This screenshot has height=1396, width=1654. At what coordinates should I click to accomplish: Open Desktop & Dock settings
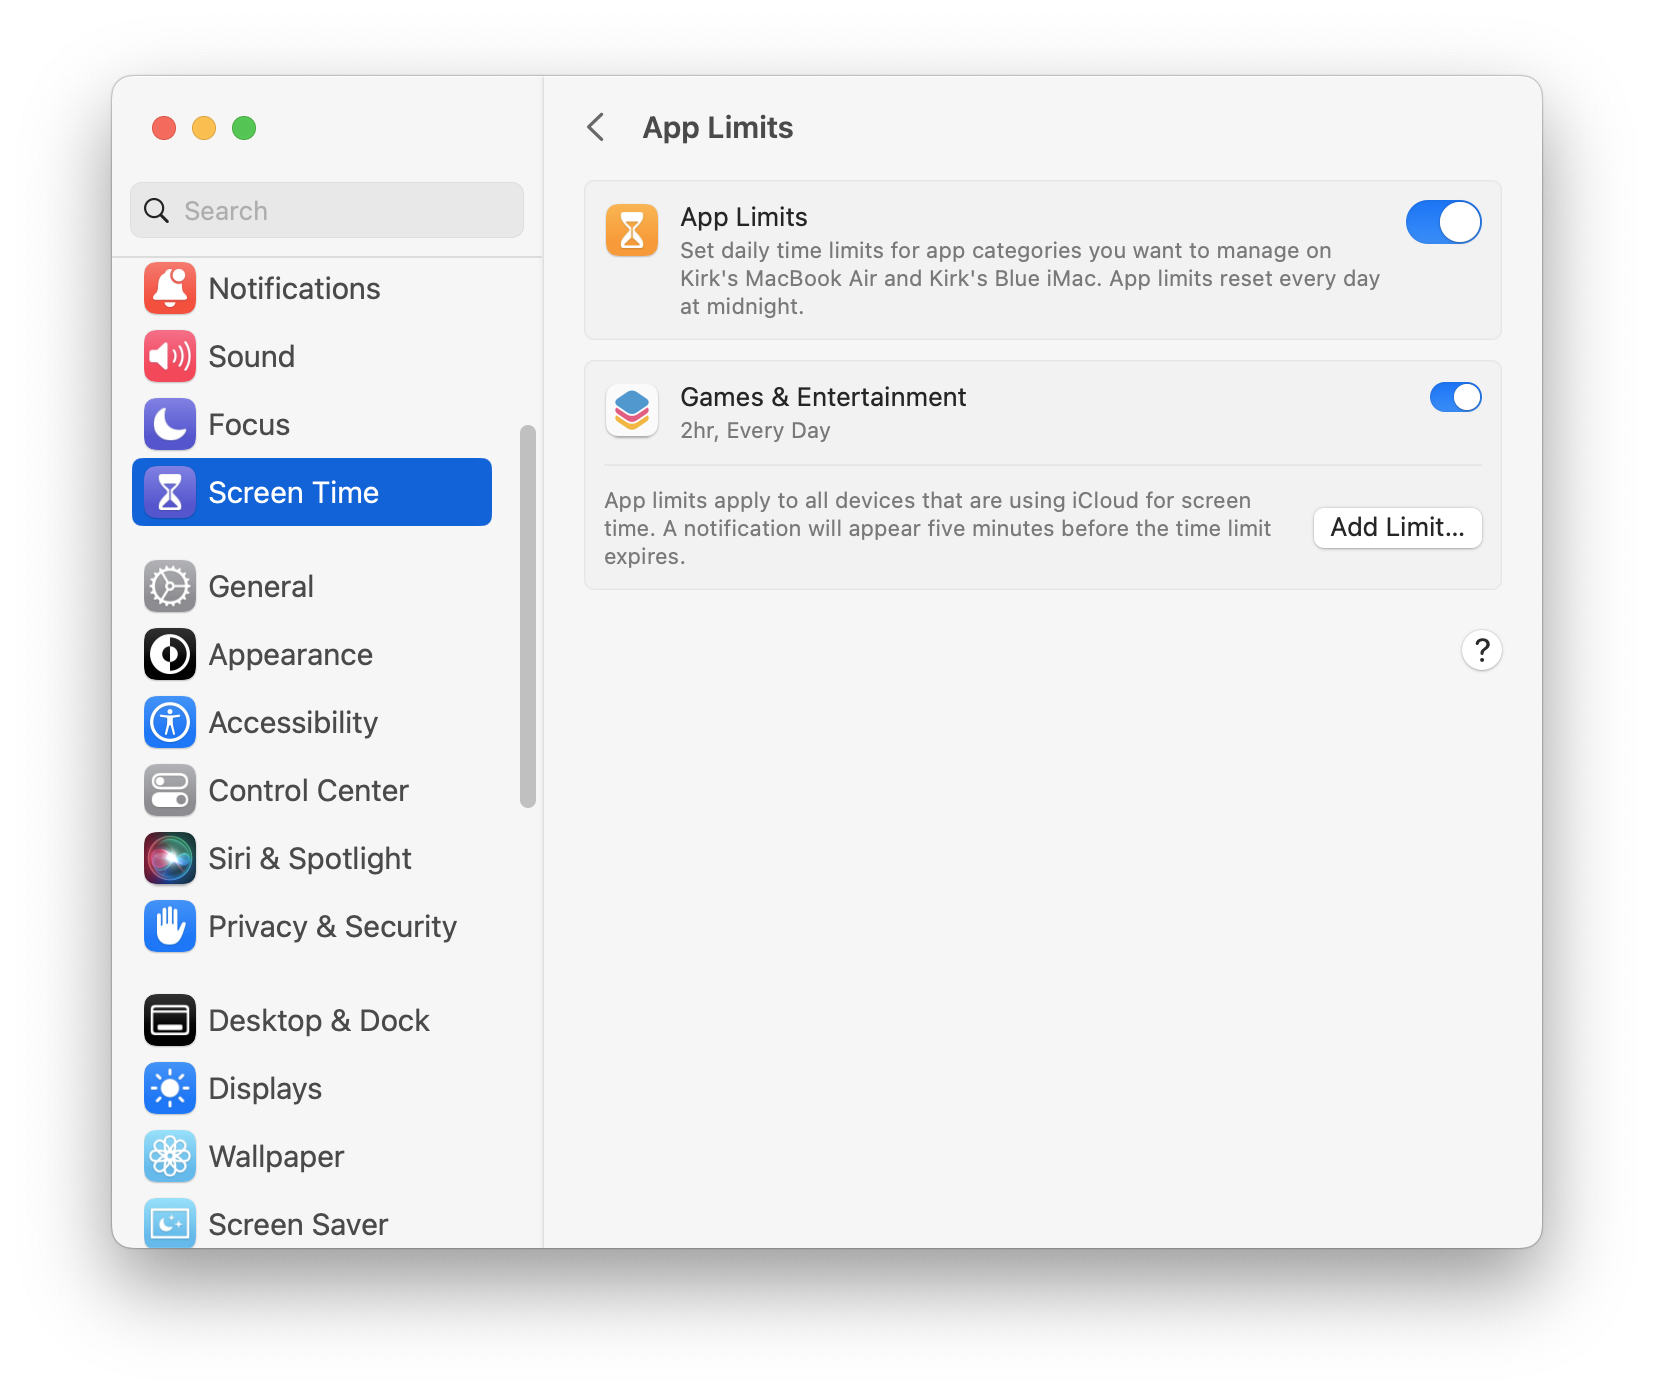click(312, 1021)
